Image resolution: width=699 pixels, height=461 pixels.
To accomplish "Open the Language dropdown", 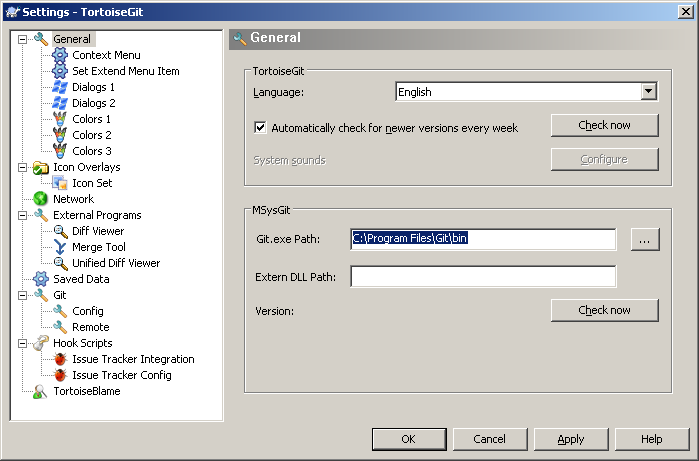I will point(649,92).
